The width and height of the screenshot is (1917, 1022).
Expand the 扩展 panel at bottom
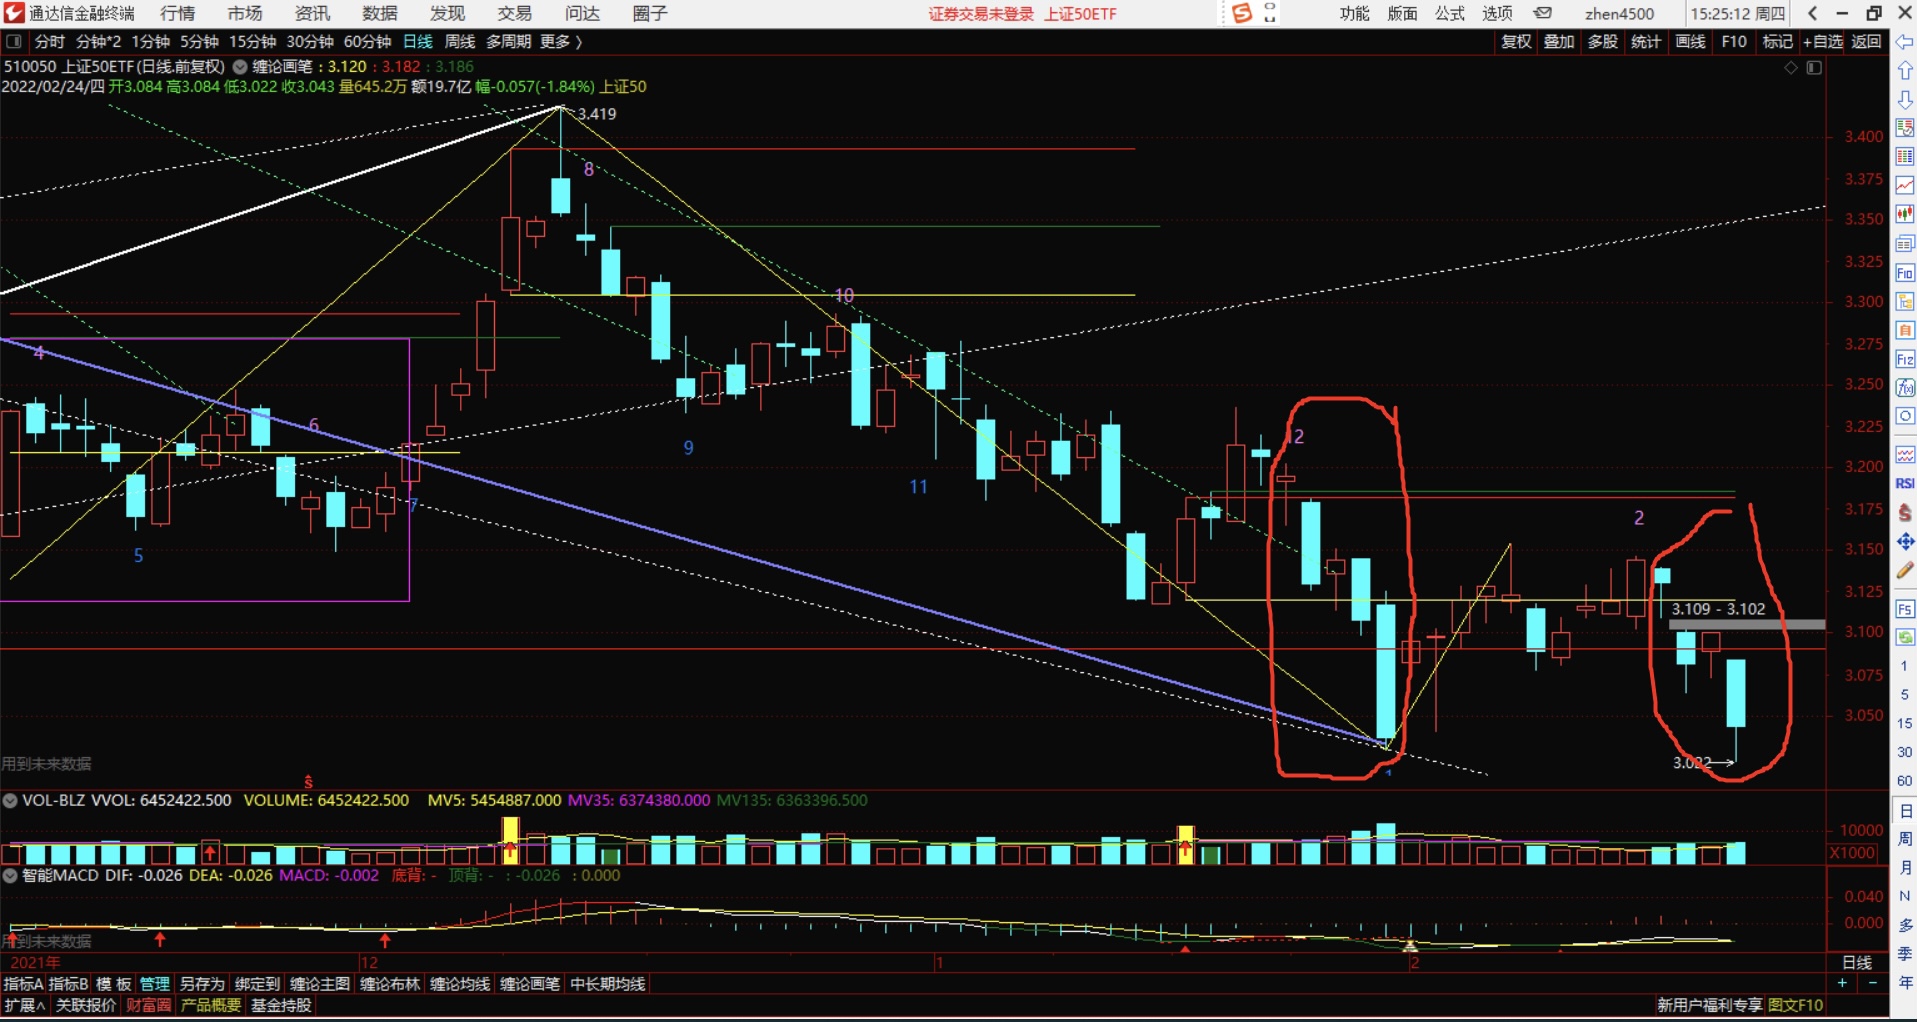25,1005
